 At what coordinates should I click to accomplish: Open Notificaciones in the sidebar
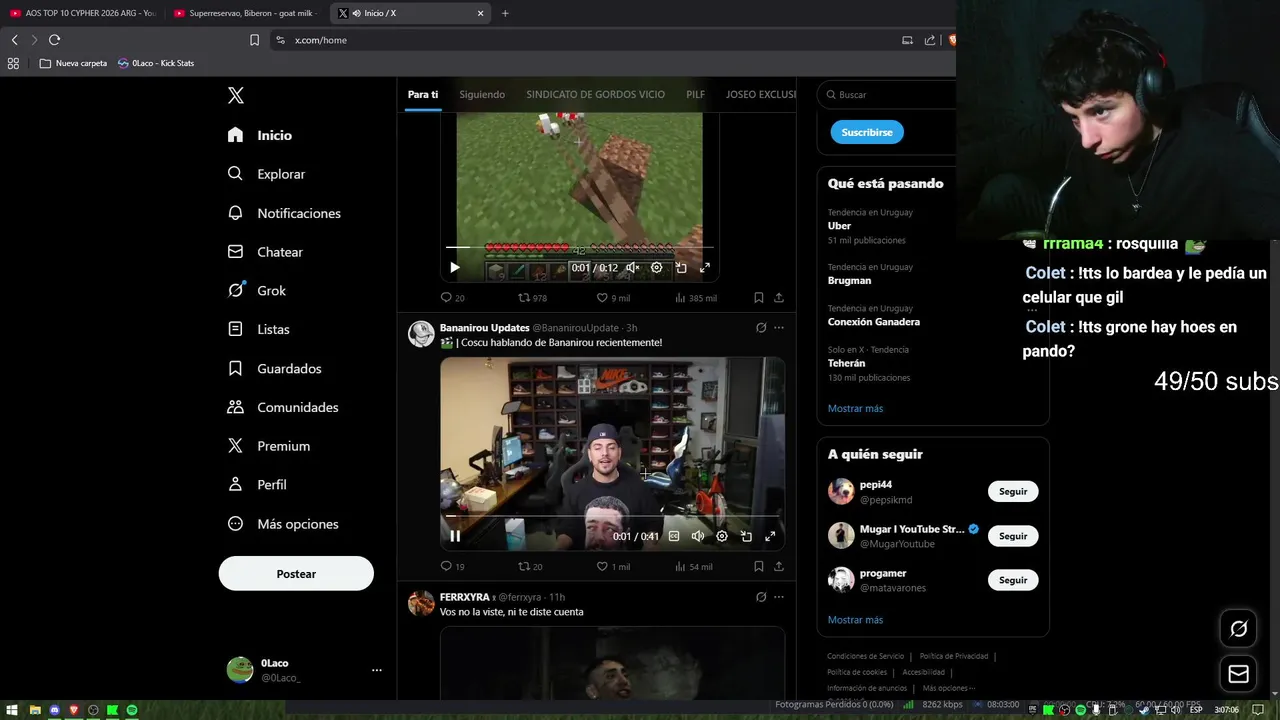click(284, 213)
